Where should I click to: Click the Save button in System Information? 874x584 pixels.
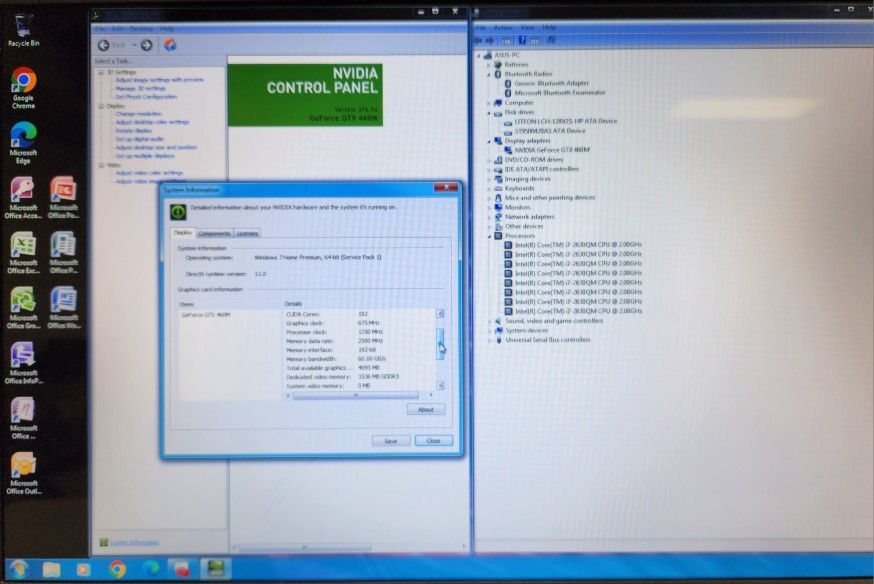(390, 441)
